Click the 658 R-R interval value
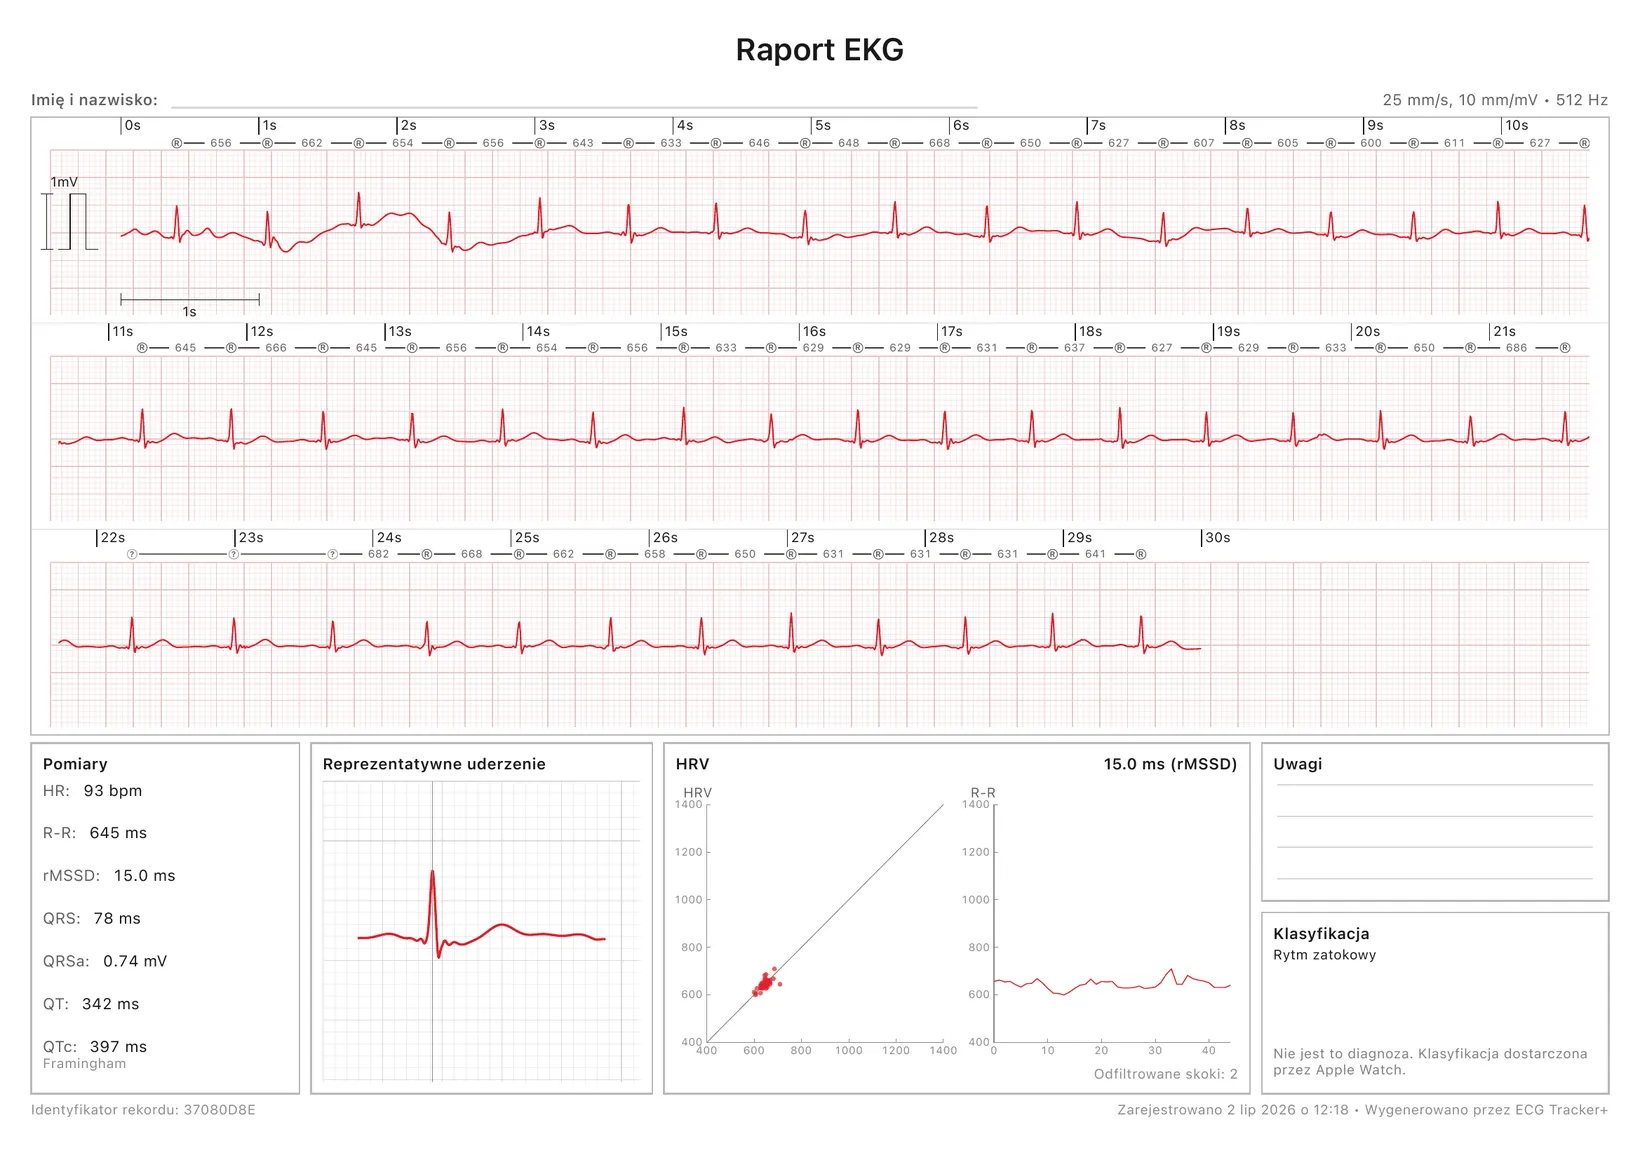This screenshot has height=1160, width=1640. pyautogui.click(x=655, y=554)
